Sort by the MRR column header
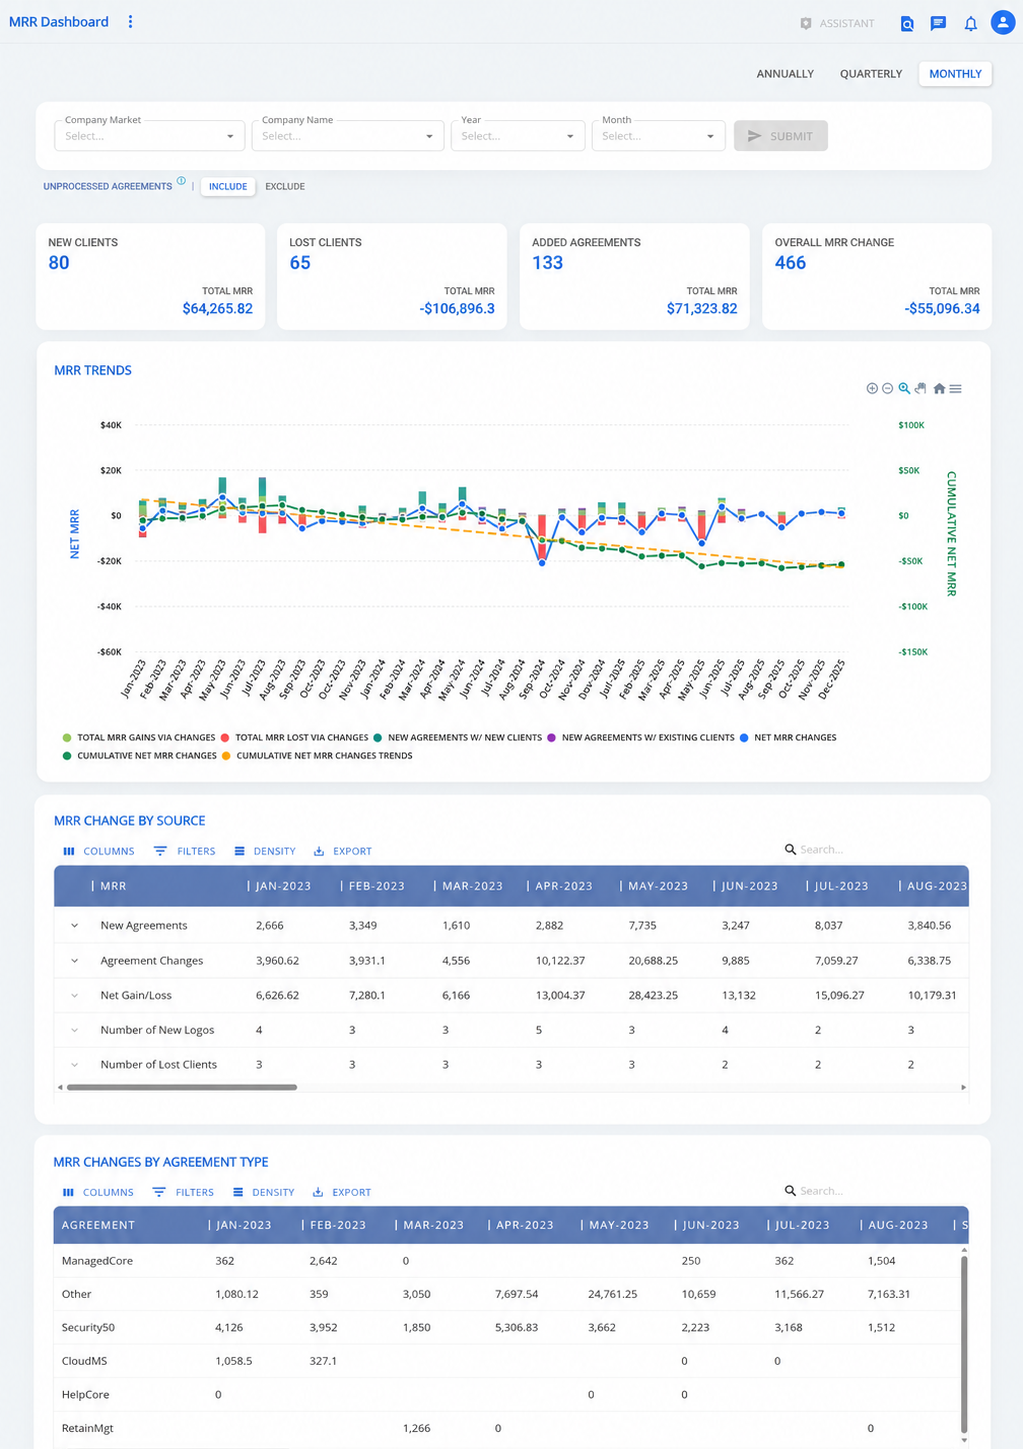The image size is (1023, 1449). (113, 886)
